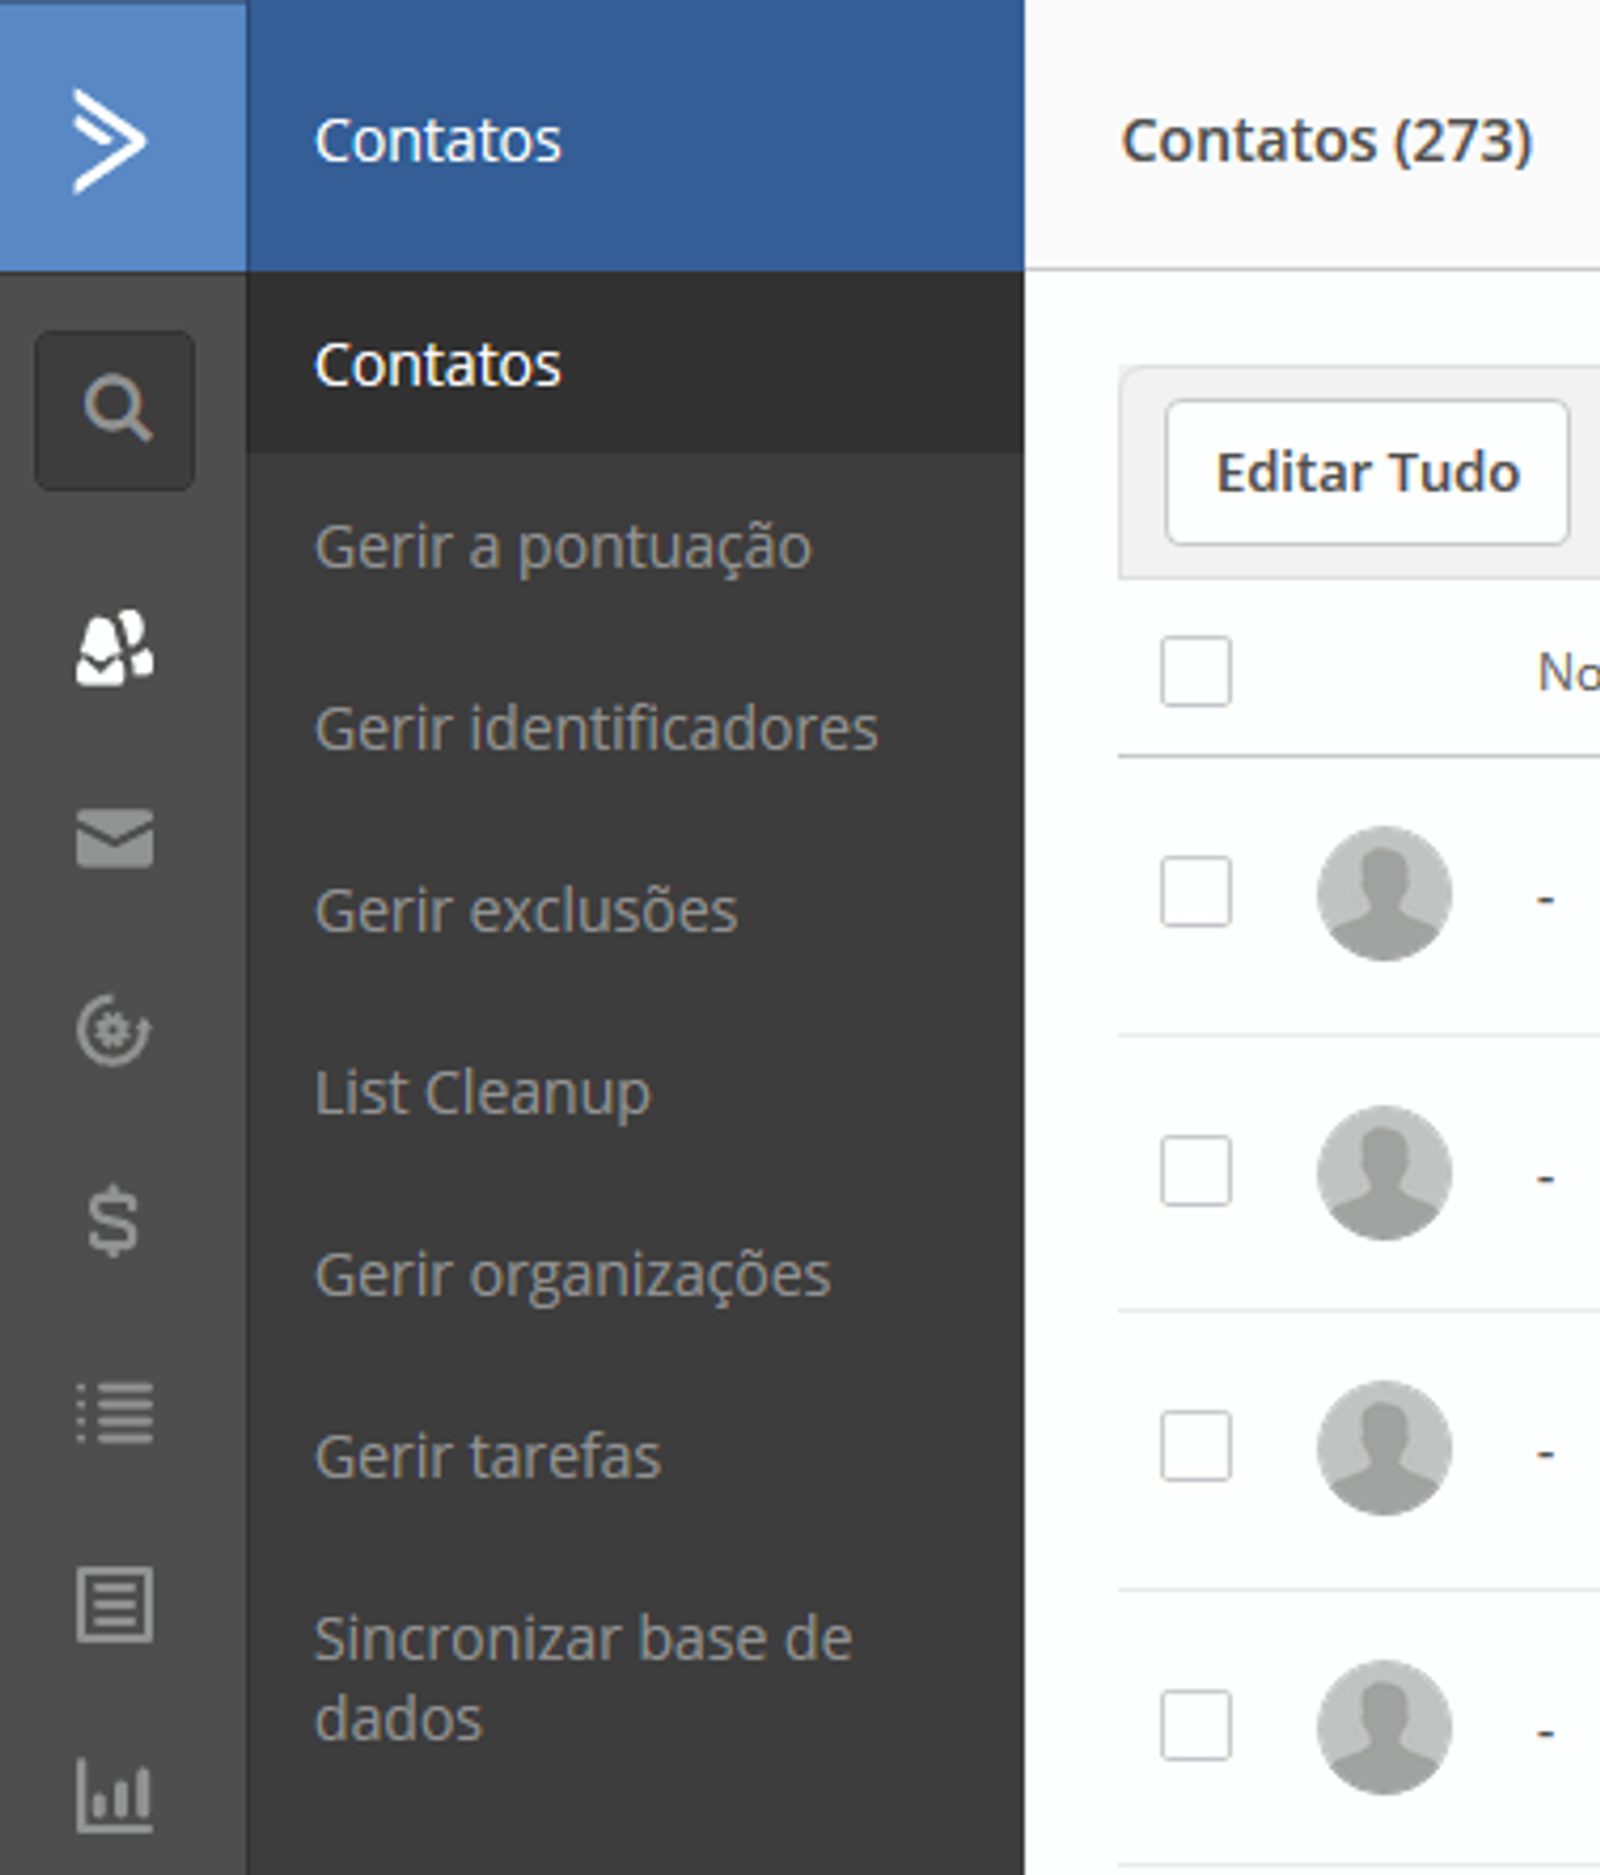The width and height of the screenshot is (1600, 1875).
Task: Go to List Cleanup
Action: point(482,1092)
